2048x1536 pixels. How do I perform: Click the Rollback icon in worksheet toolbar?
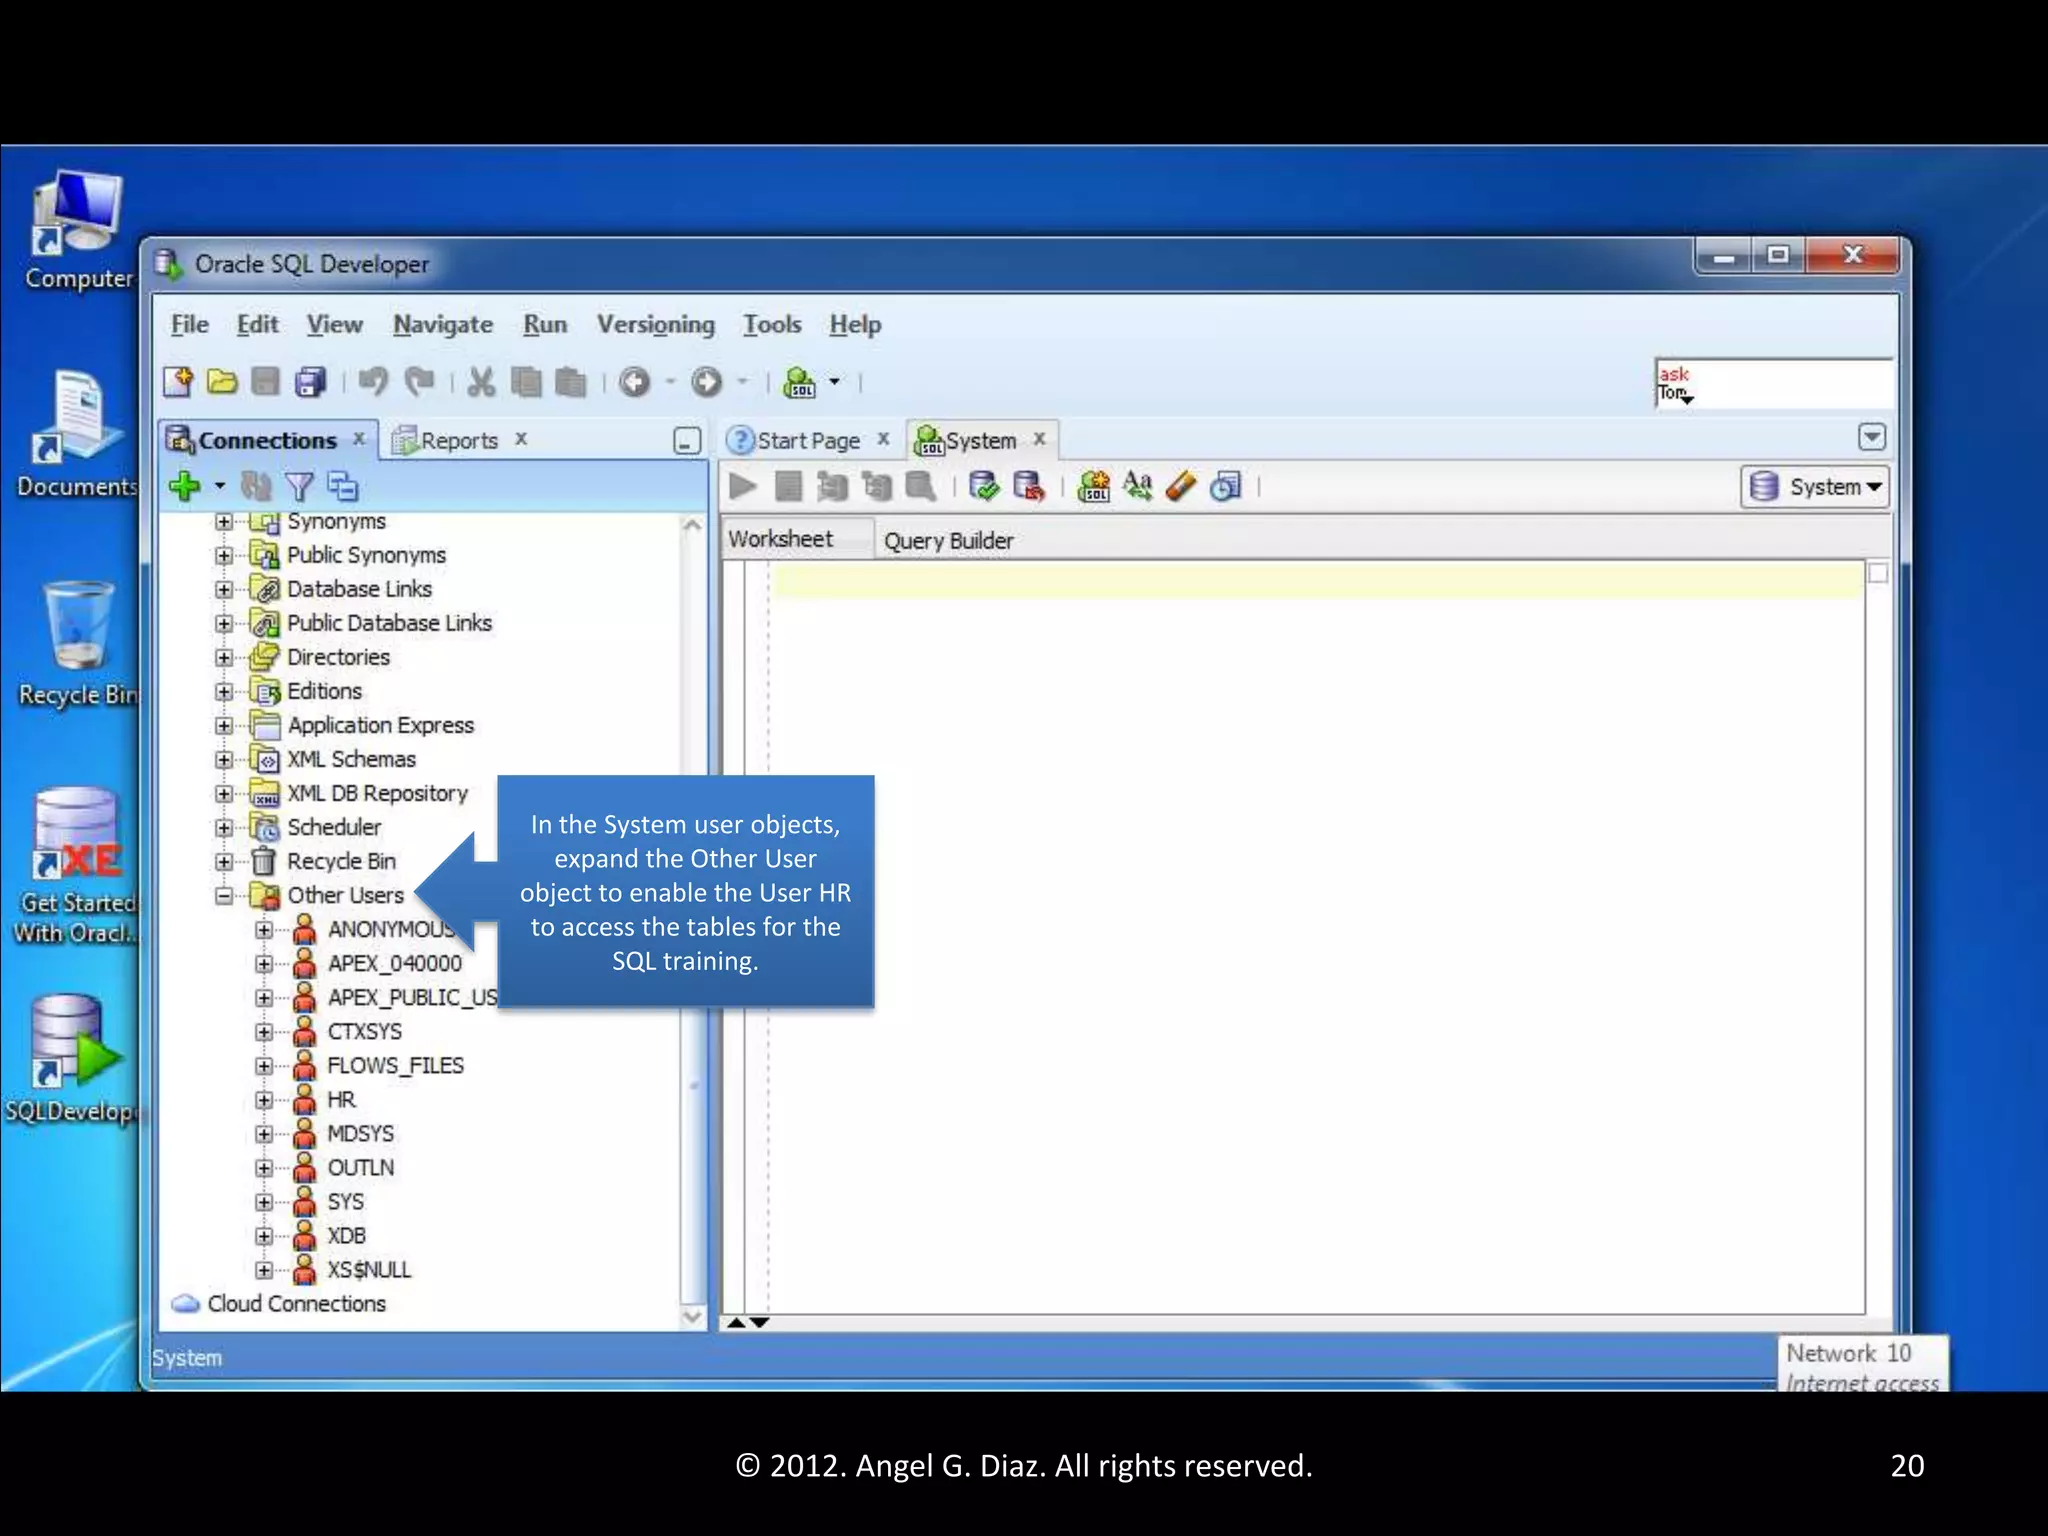[1028, 487]
